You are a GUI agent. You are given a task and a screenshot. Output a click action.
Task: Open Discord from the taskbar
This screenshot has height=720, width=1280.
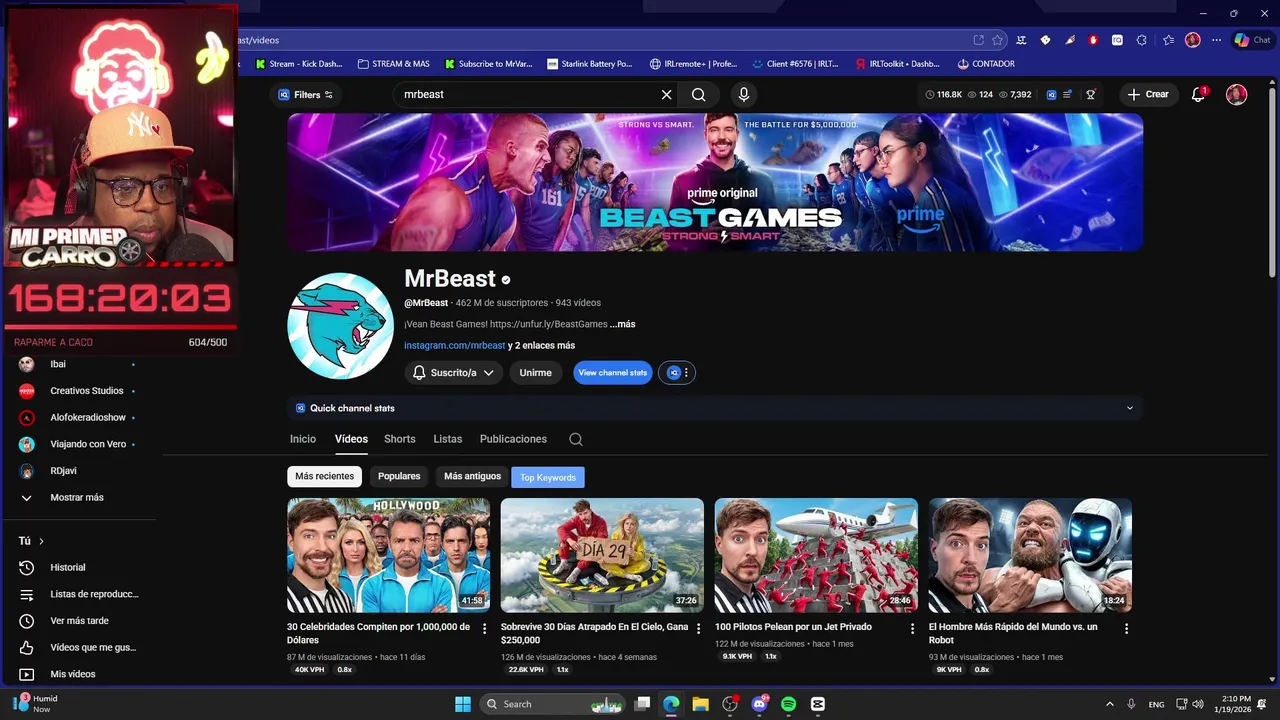point(759,704)
